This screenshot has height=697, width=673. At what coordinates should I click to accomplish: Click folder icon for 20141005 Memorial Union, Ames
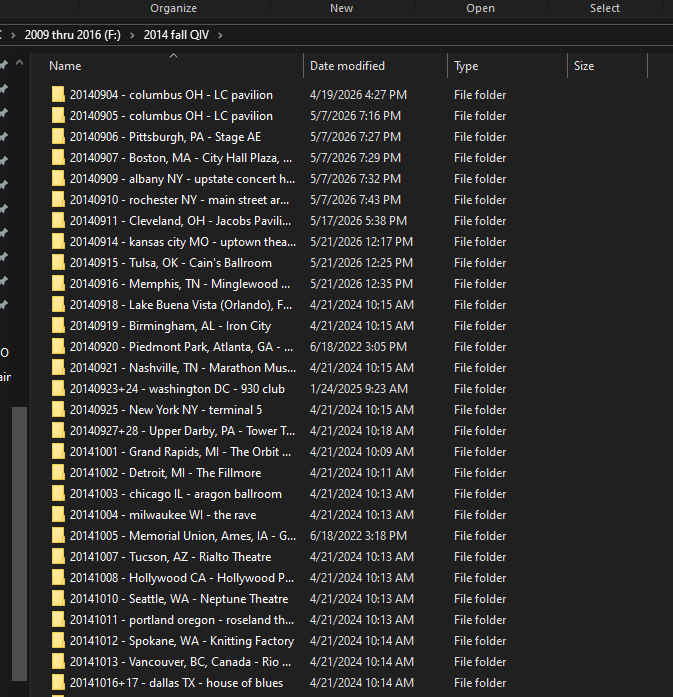click(x=58, y=536)
